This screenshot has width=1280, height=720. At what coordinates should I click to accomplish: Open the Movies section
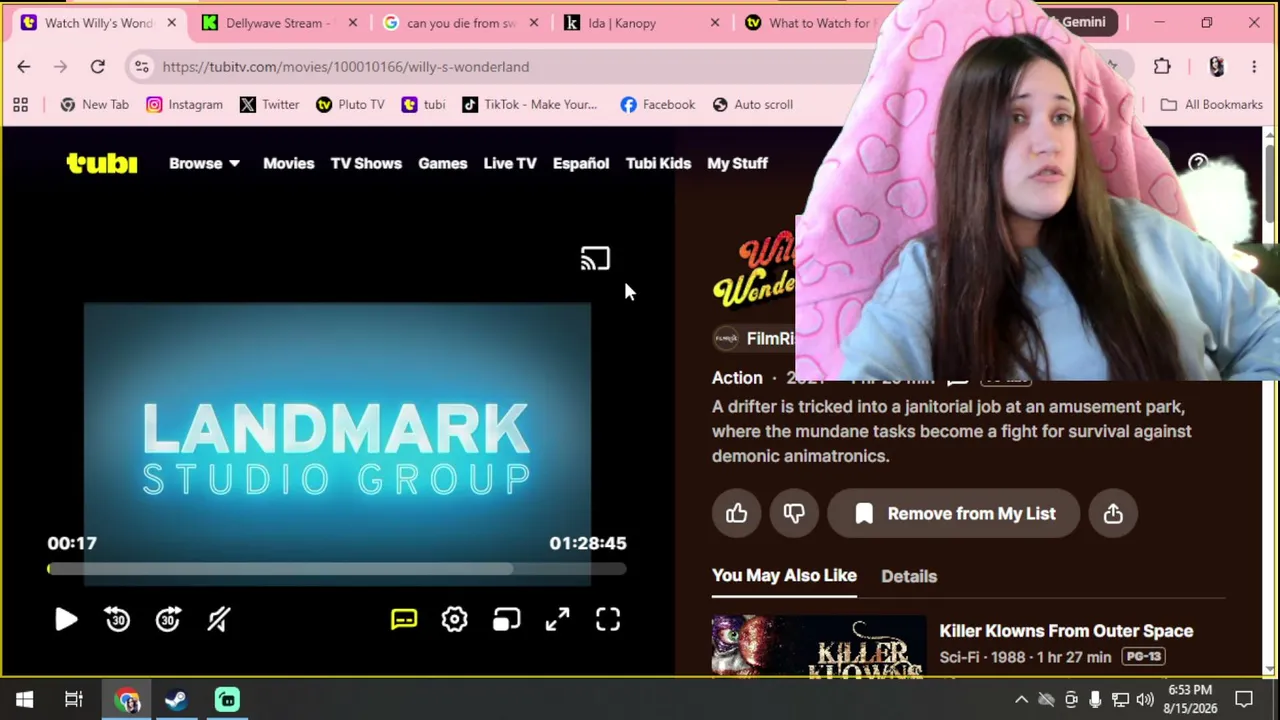289,163
